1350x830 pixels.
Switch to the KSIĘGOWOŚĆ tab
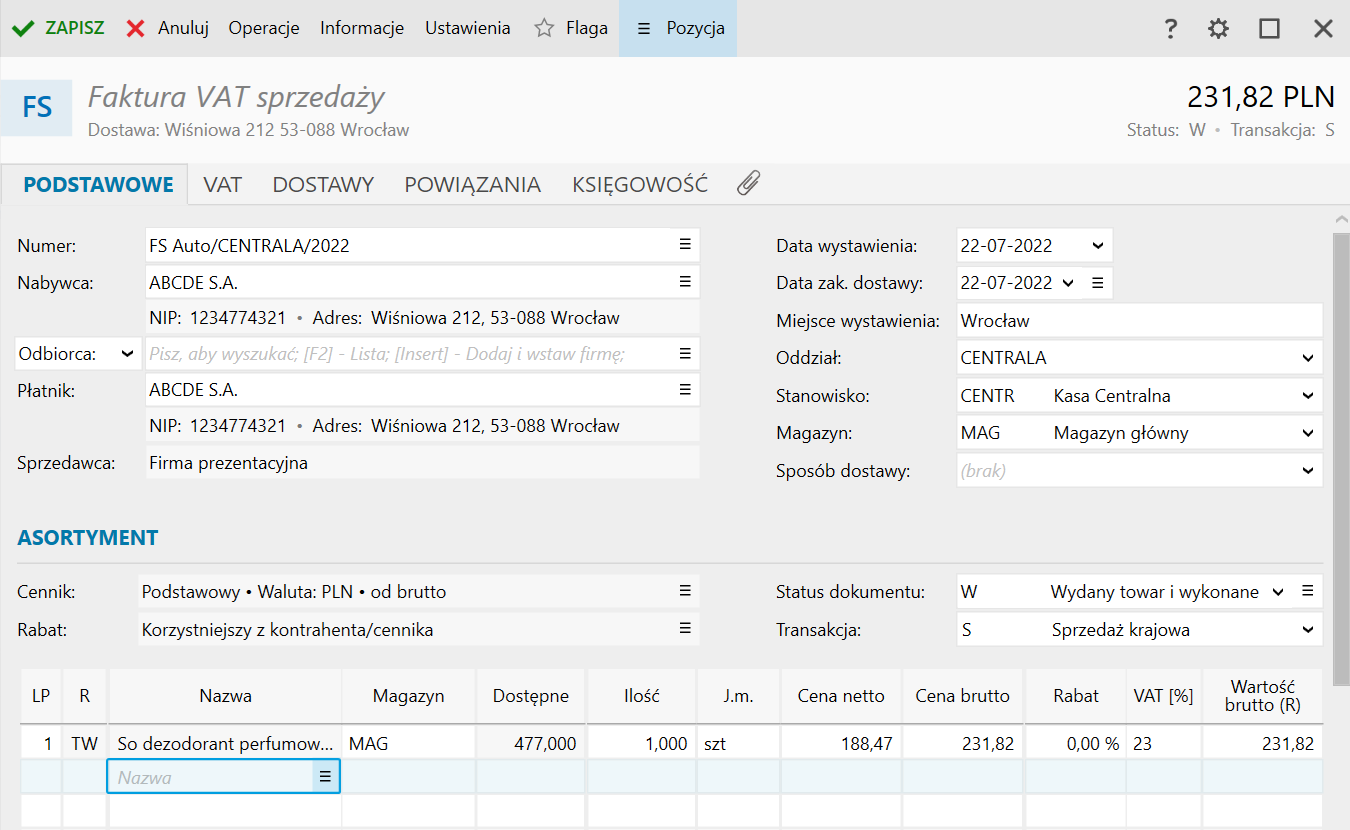640,184
